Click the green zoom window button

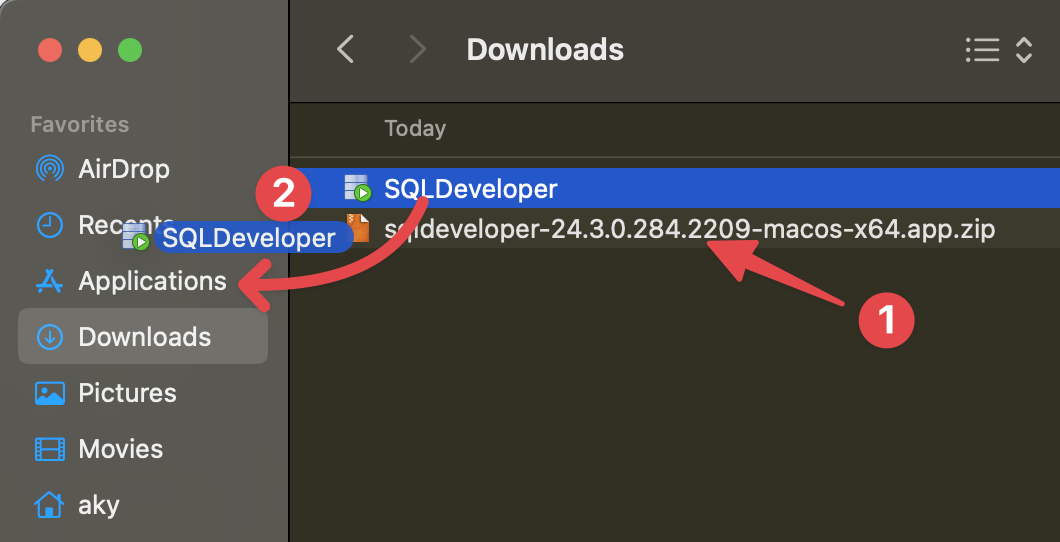point(130,50)
